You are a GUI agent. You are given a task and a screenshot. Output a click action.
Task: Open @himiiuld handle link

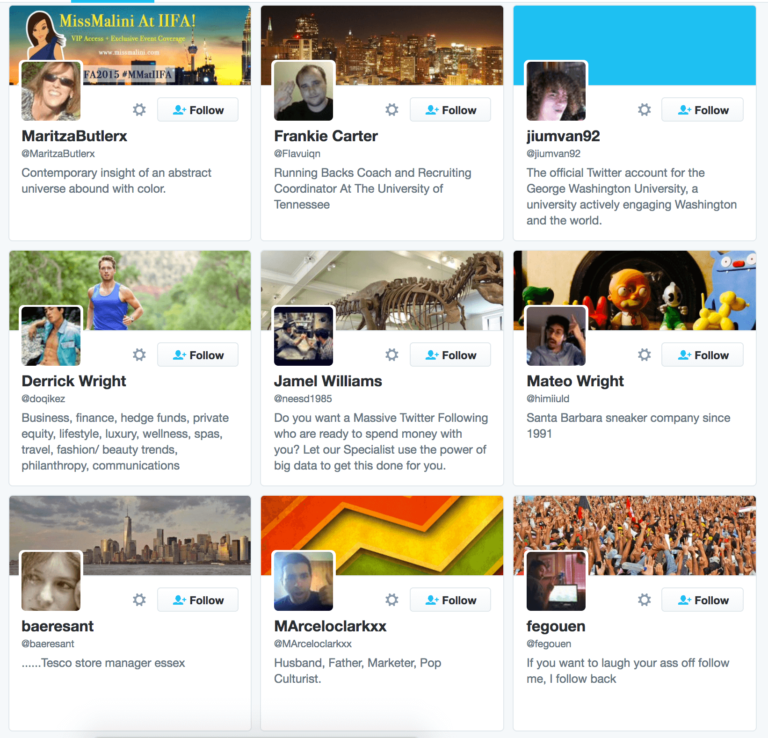click(x=548, y=399)
